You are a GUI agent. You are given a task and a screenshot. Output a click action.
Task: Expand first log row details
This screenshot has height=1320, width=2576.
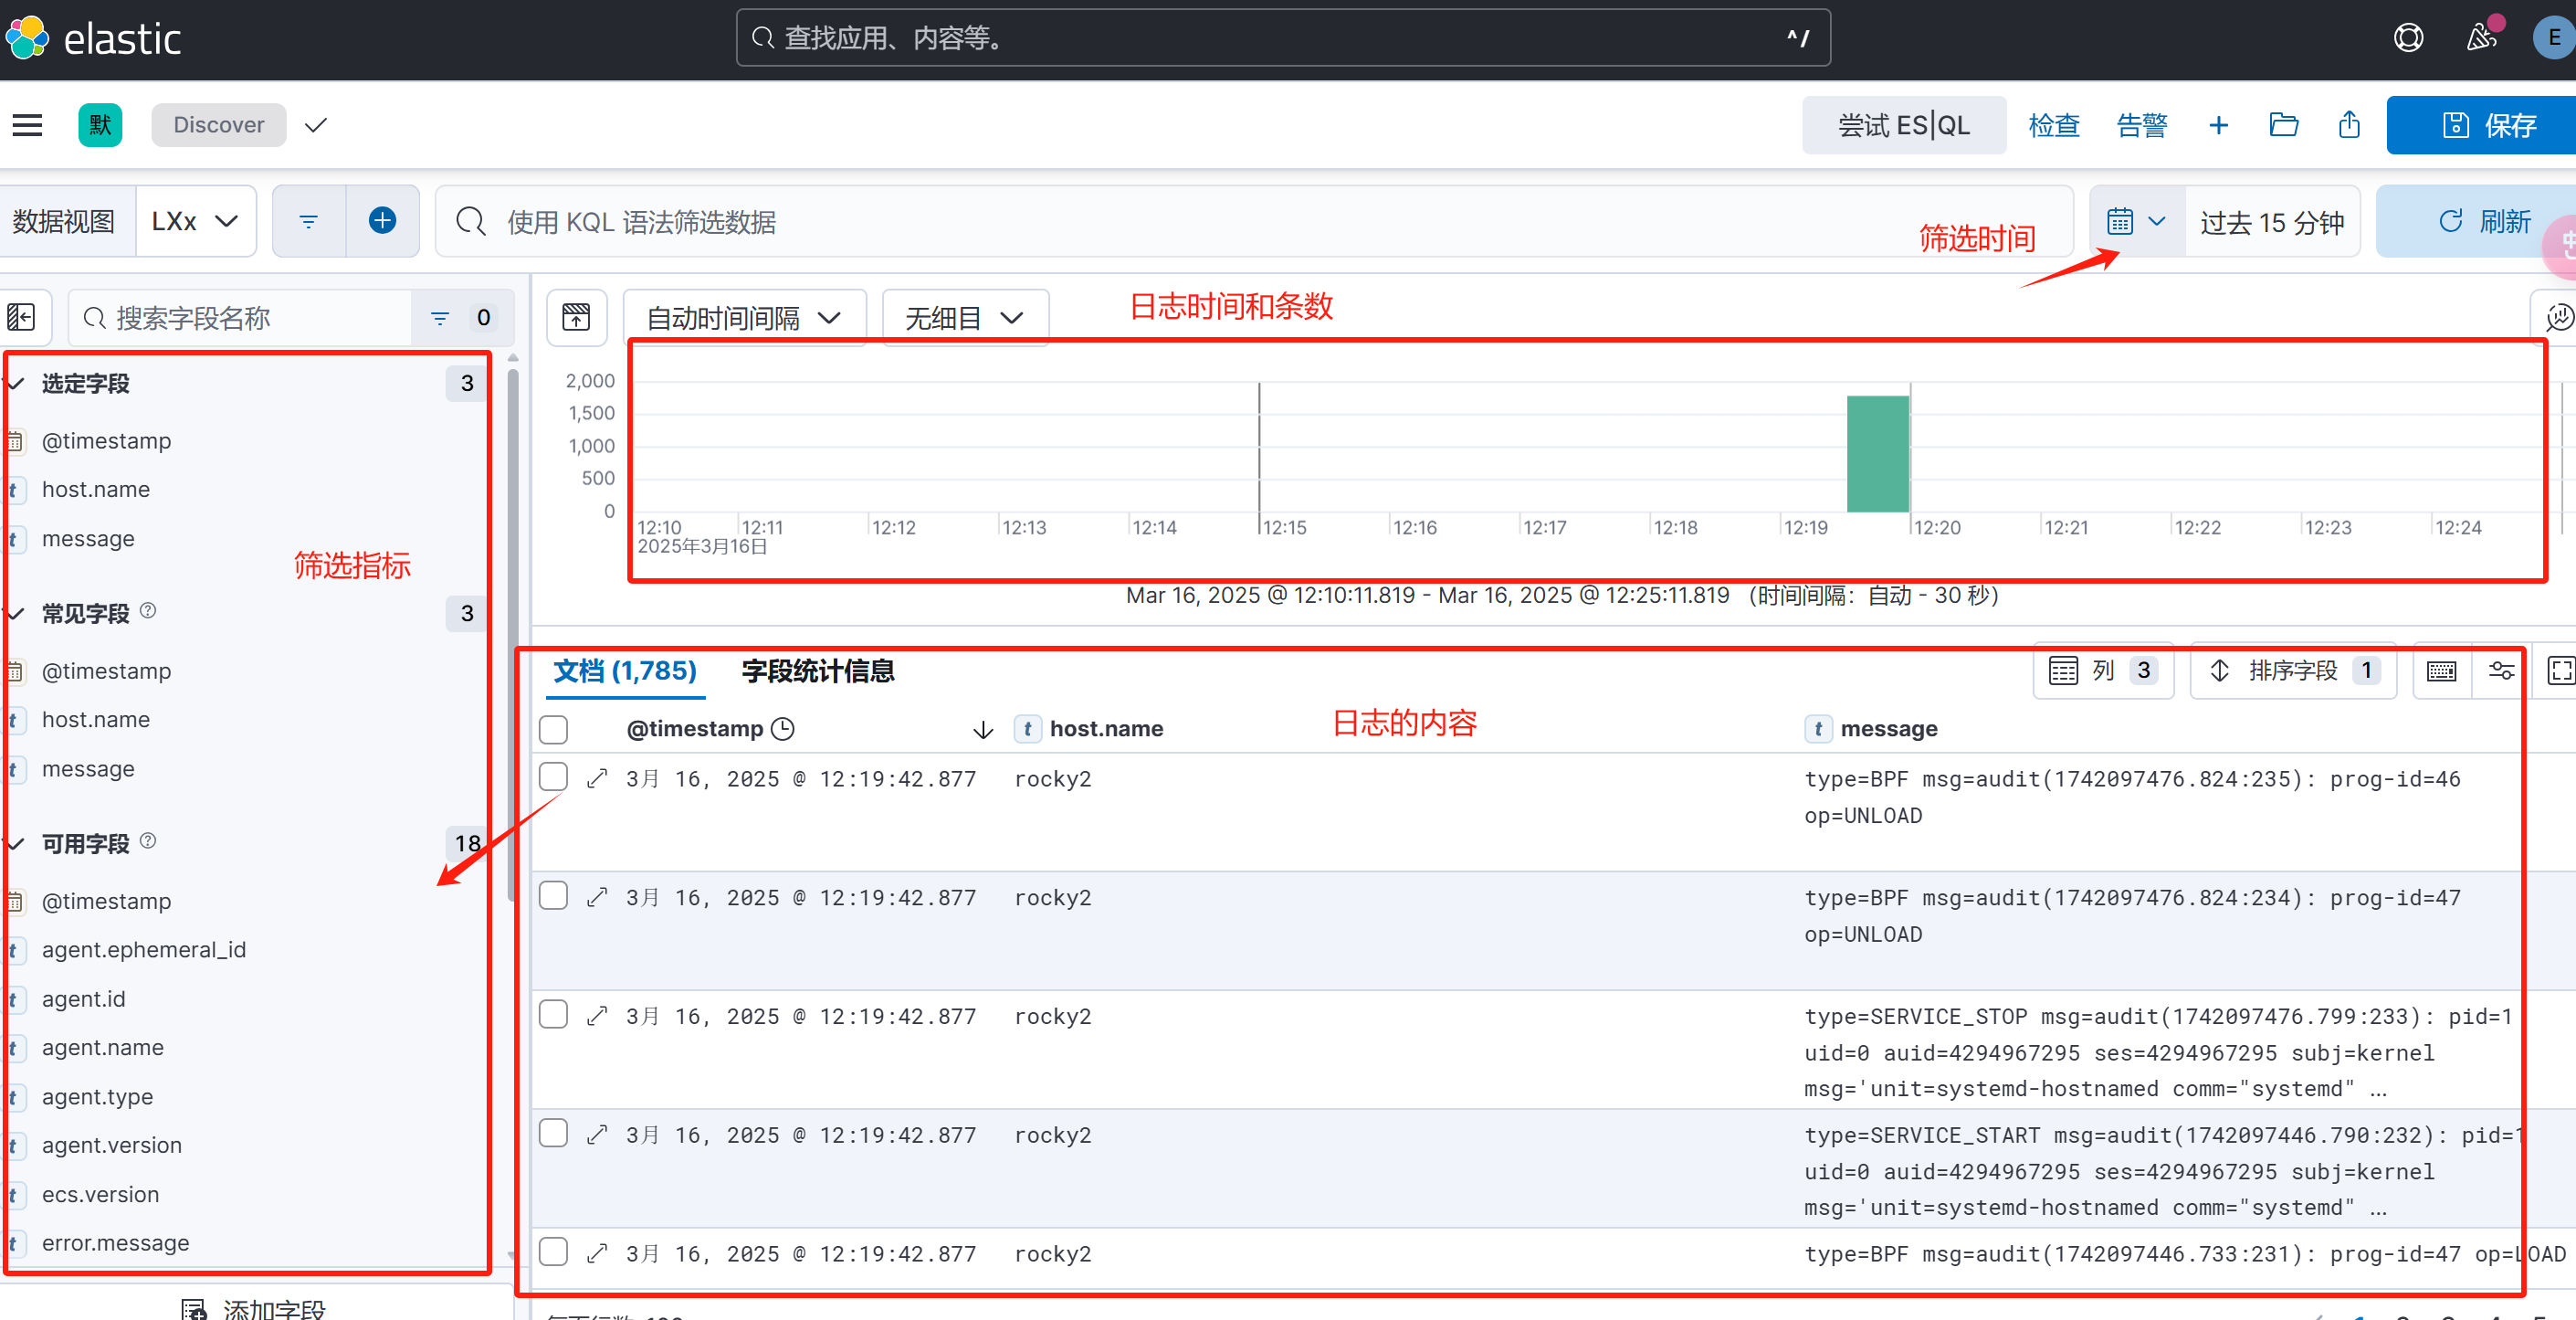click(x=597, y=779)
